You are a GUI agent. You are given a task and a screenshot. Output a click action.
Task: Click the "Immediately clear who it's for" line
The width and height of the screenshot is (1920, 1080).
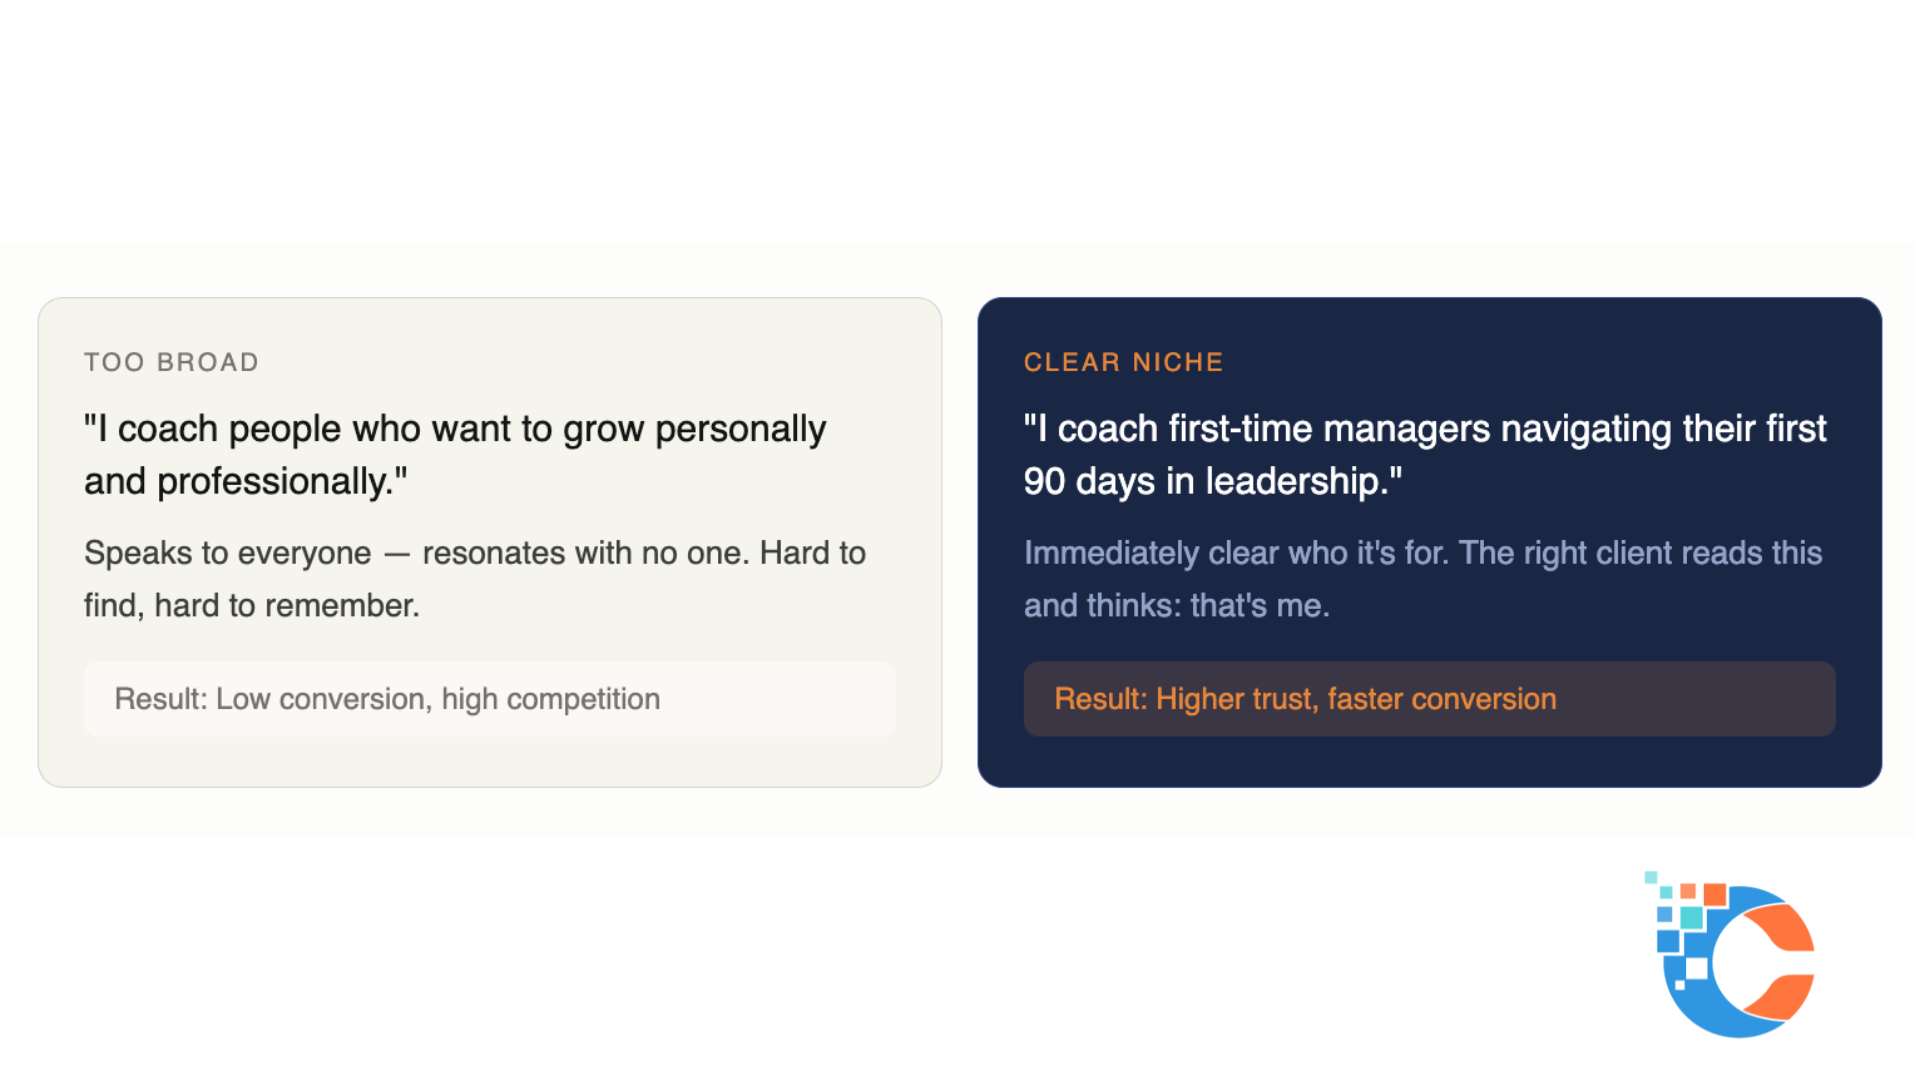(x=1422, y=553)
